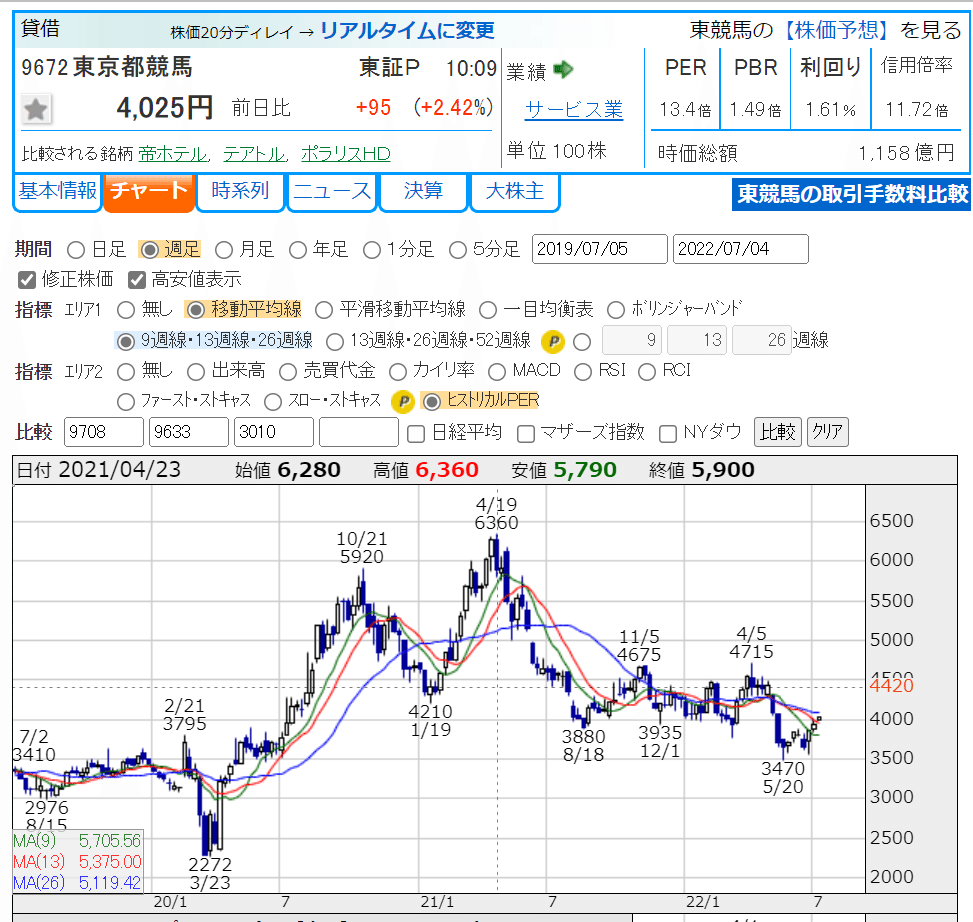Image resolution: width=973 pixels, height=922 pixels.
Task: Select RCI indicator radio
Action: 647,372
